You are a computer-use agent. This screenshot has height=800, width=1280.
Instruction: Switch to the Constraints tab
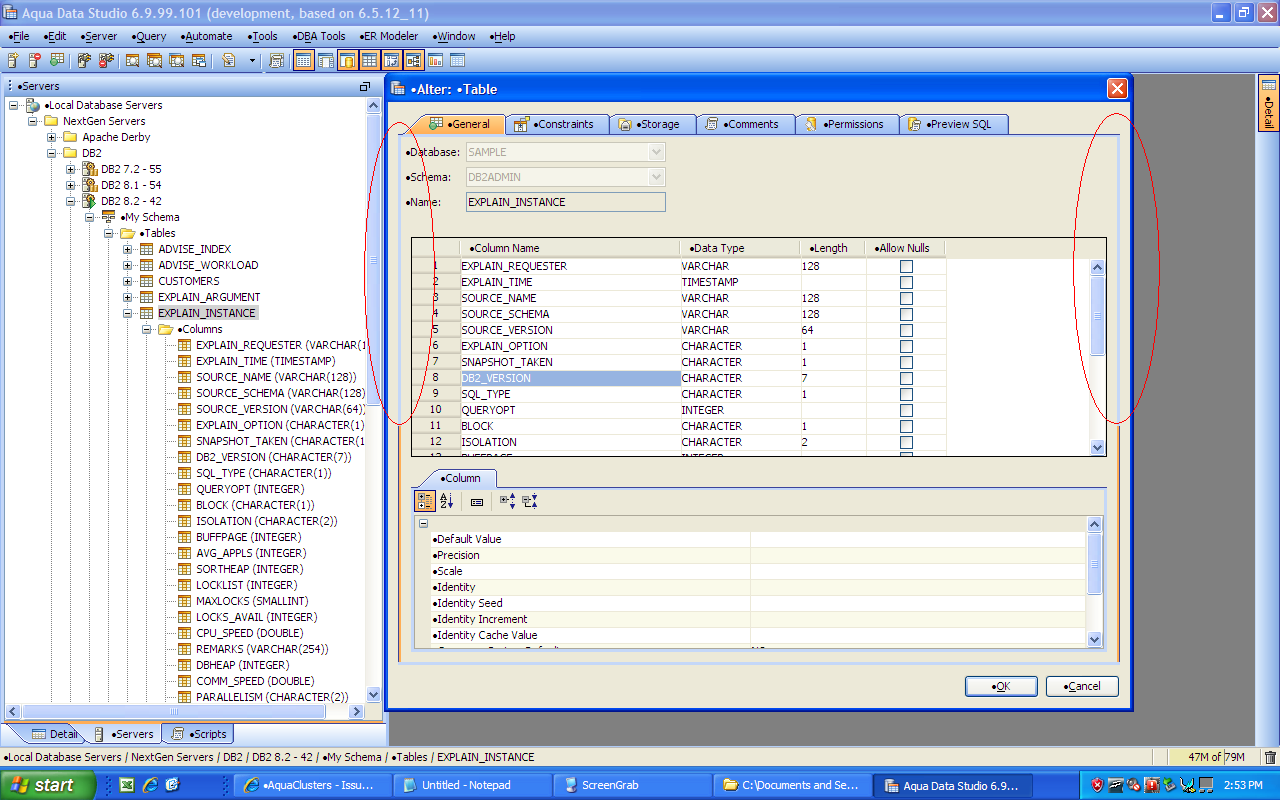tap(556, 124)
